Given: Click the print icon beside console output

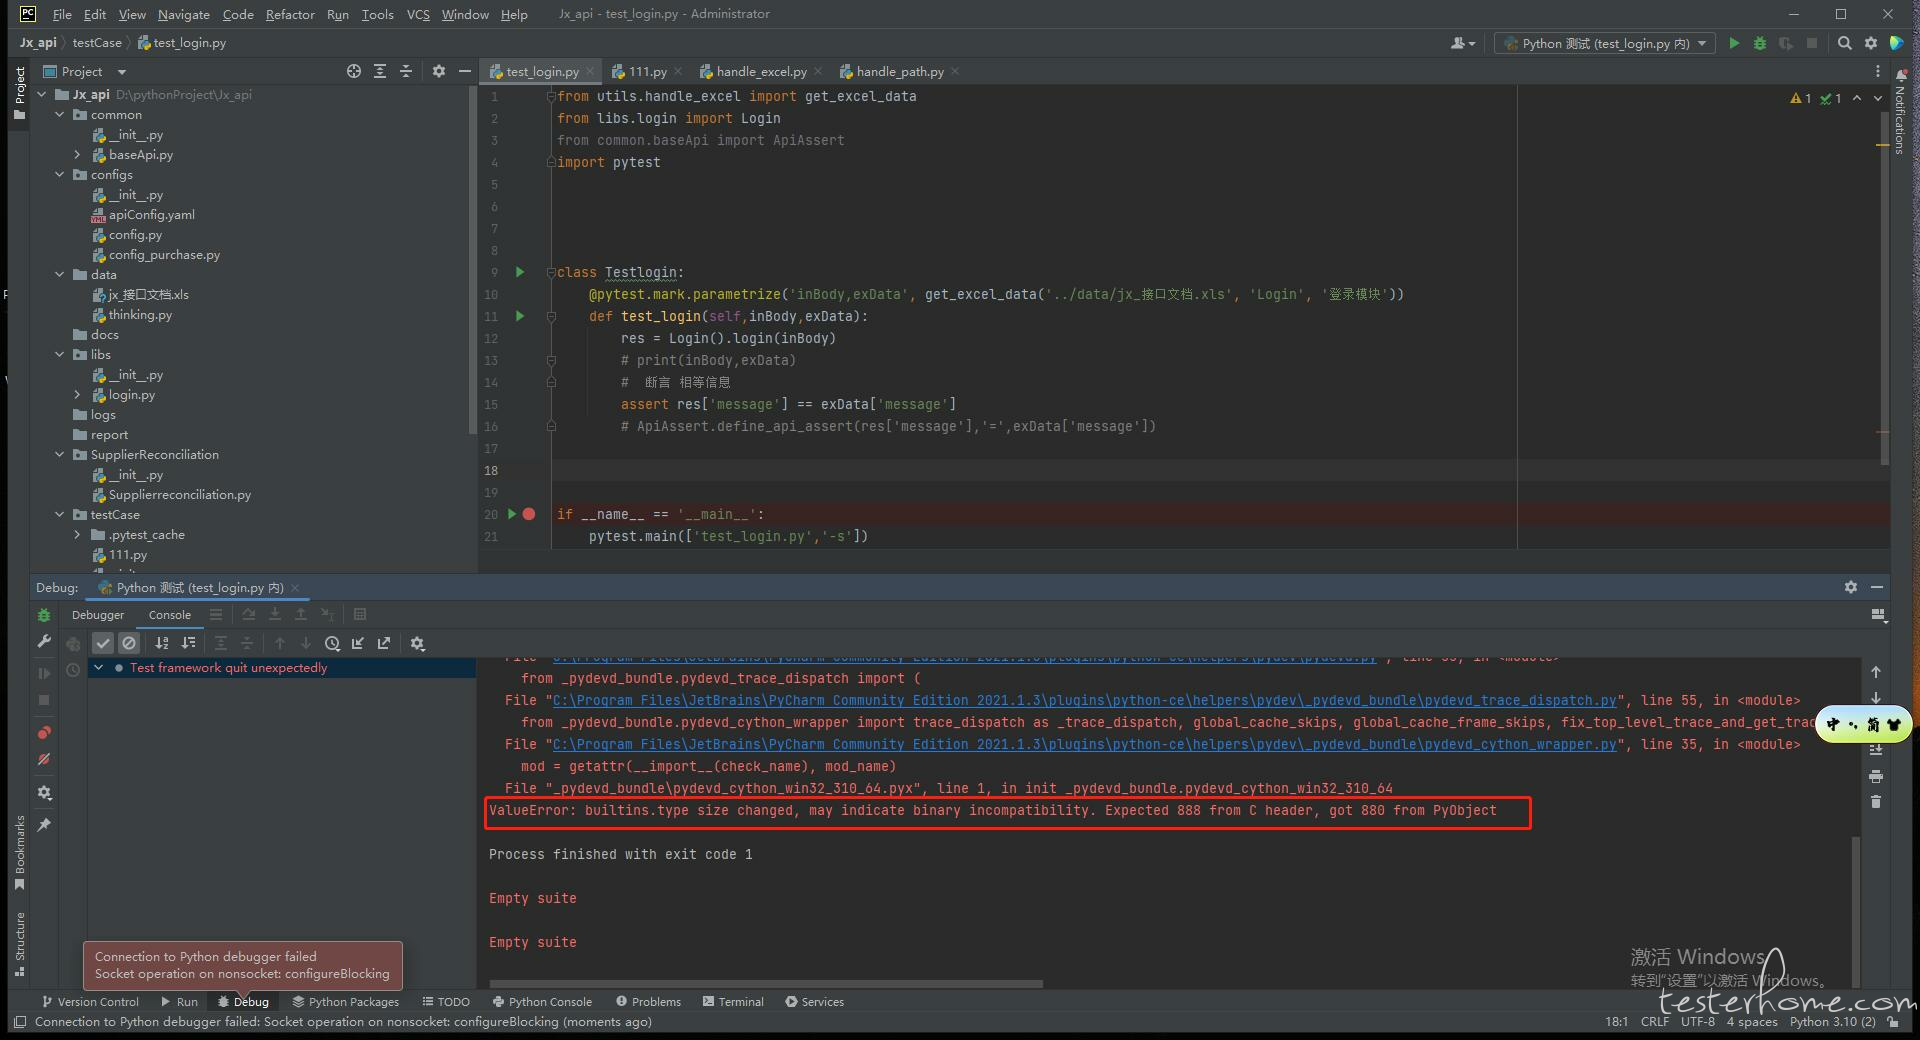Looking at the screenshot, I should pos(1876,776).
